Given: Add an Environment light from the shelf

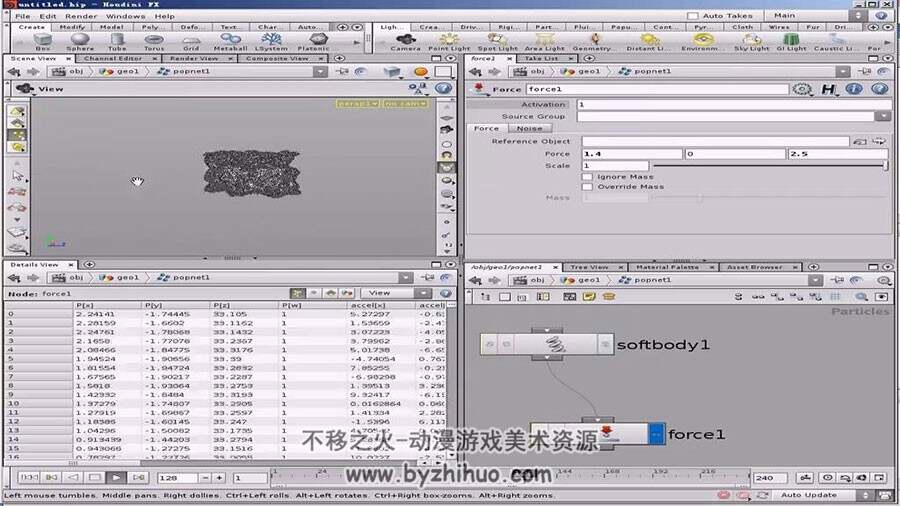Looking at the screenshot, I should coord(702,41).
